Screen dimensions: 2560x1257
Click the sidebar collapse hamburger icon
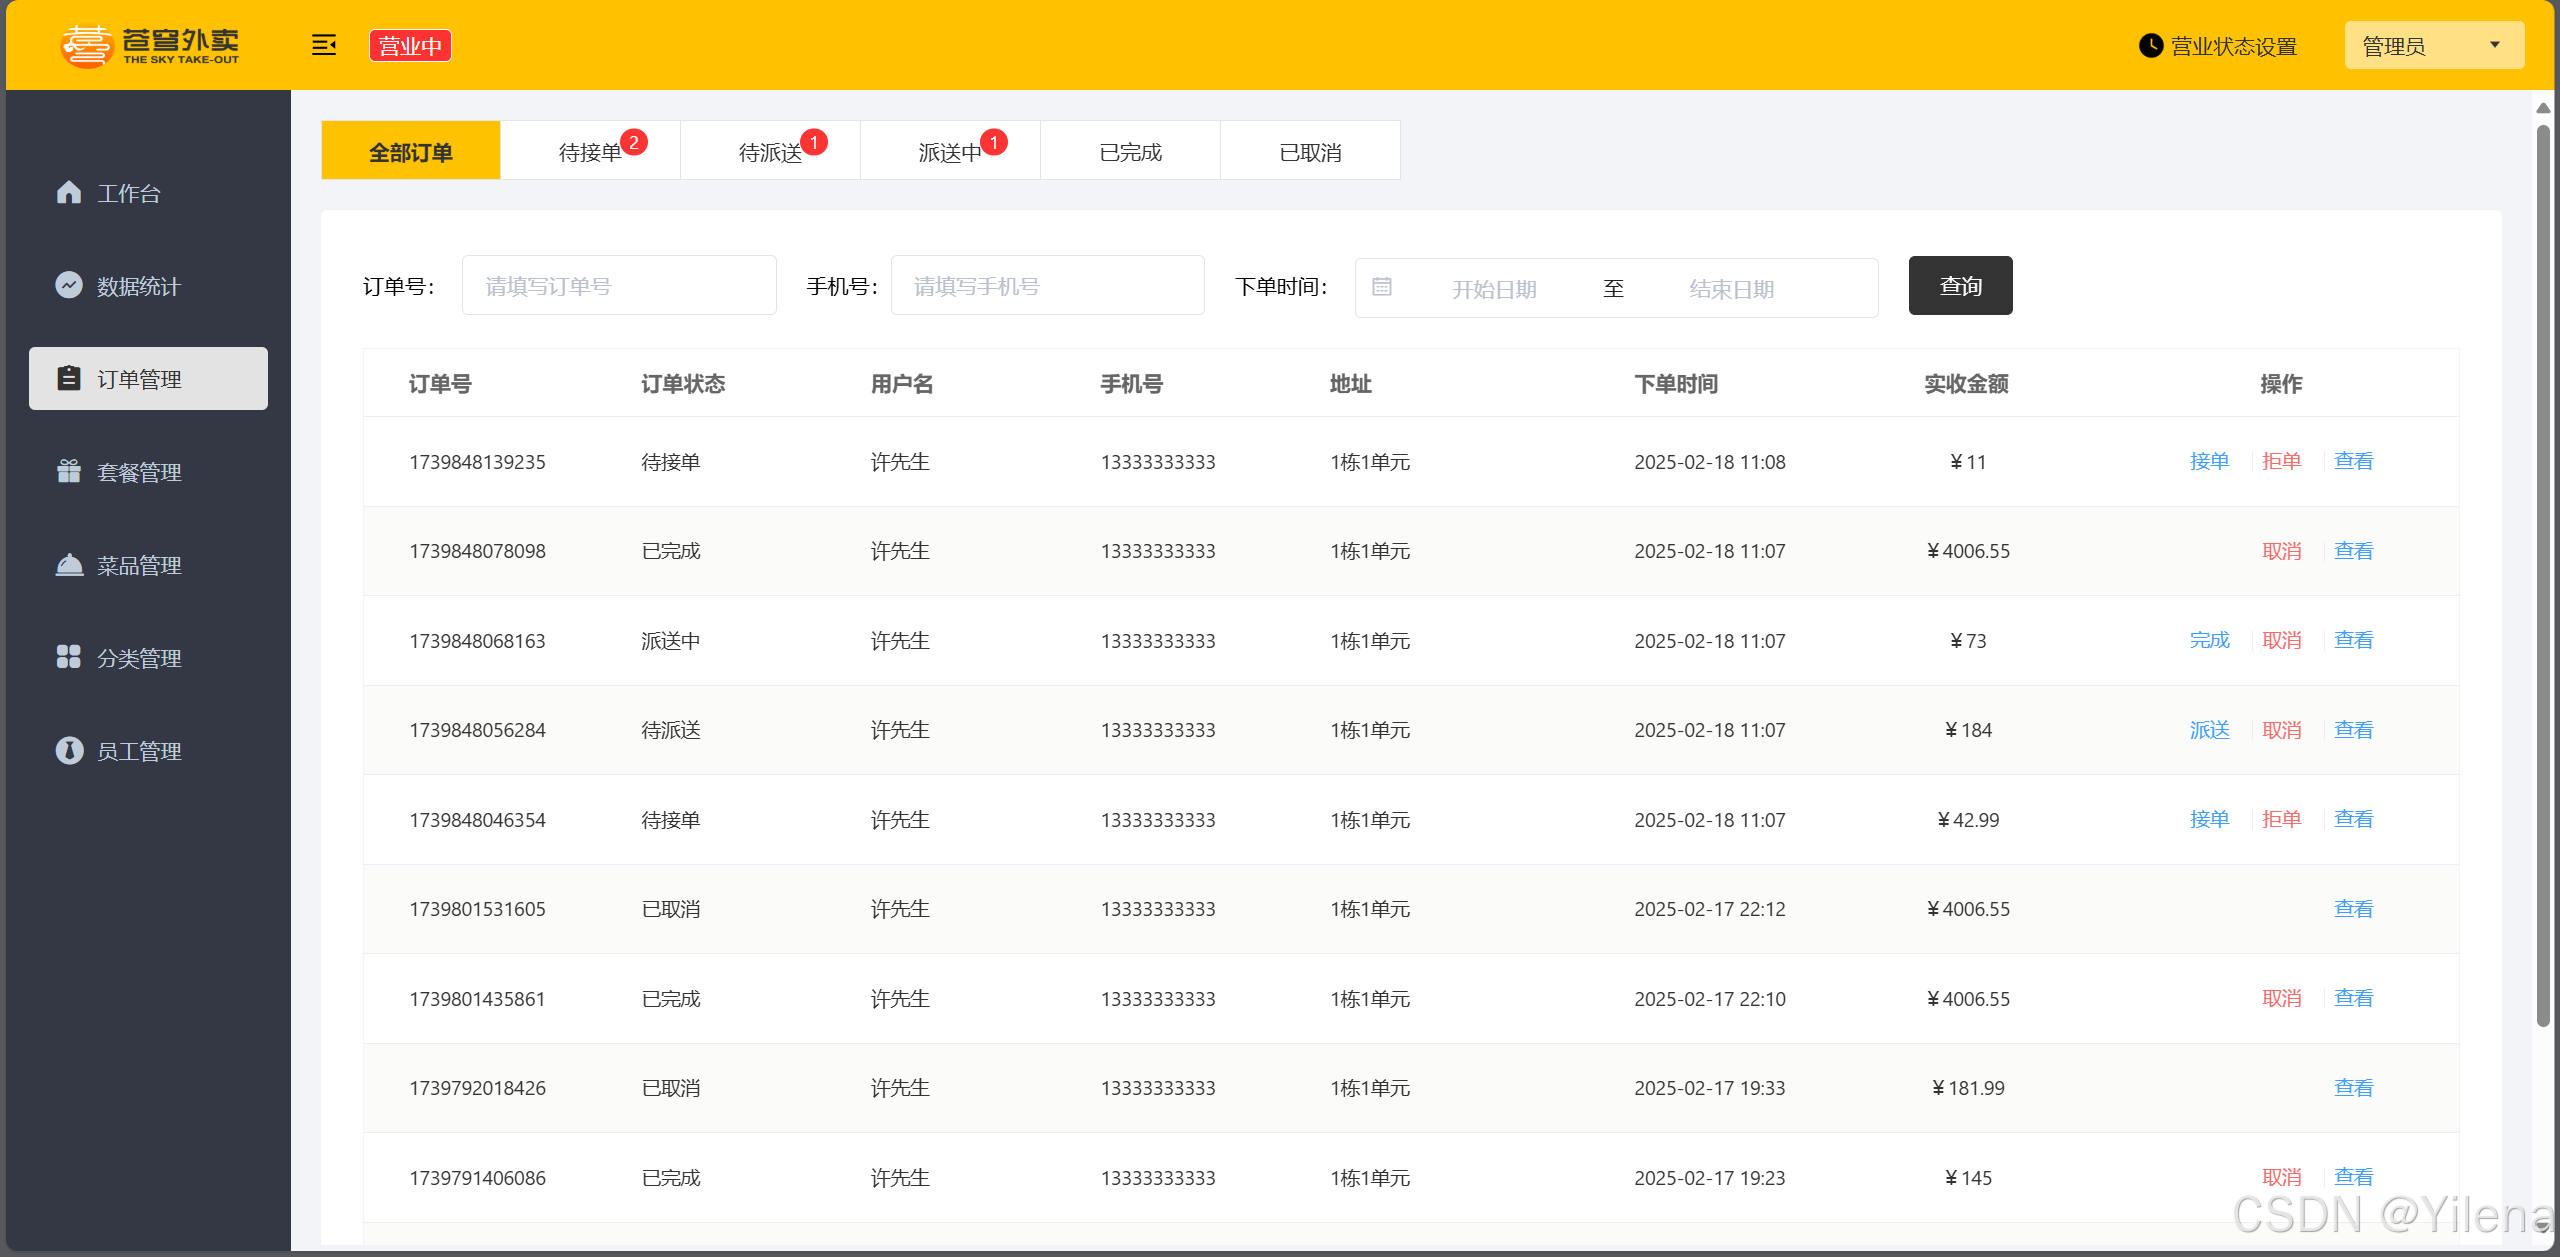[324, 45]
